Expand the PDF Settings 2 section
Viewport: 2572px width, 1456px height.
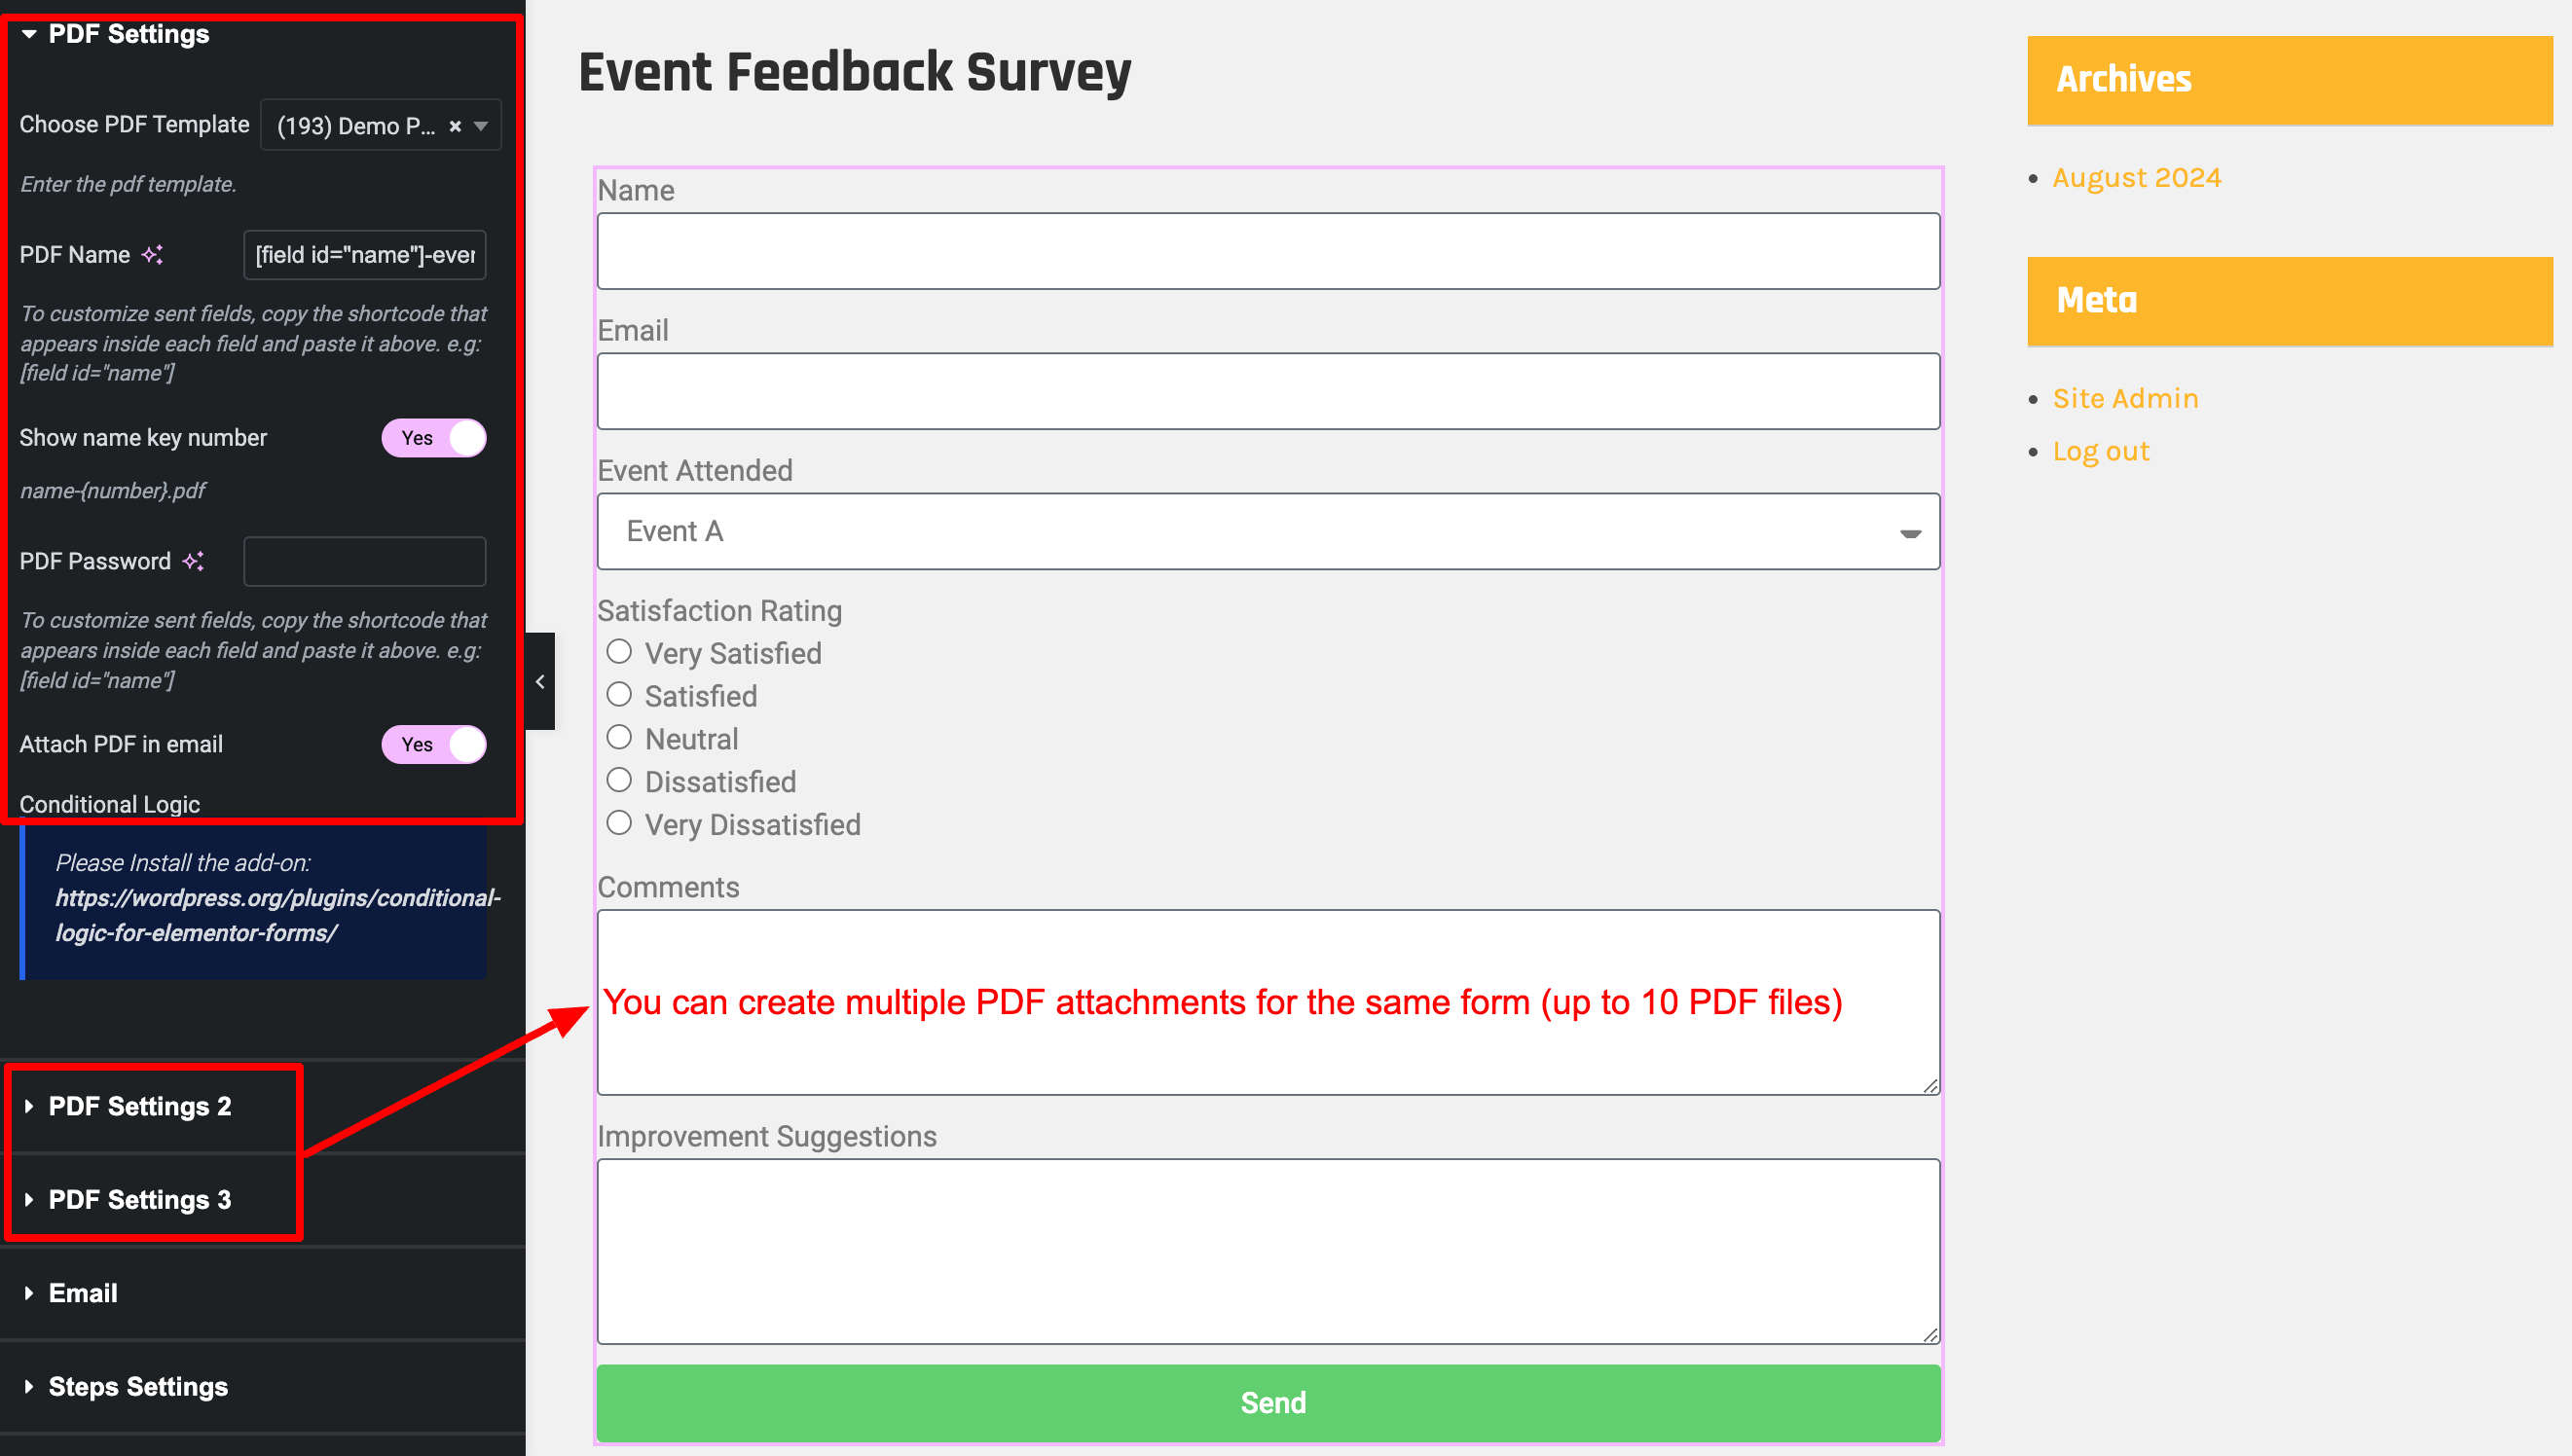tap(140, 1106)
